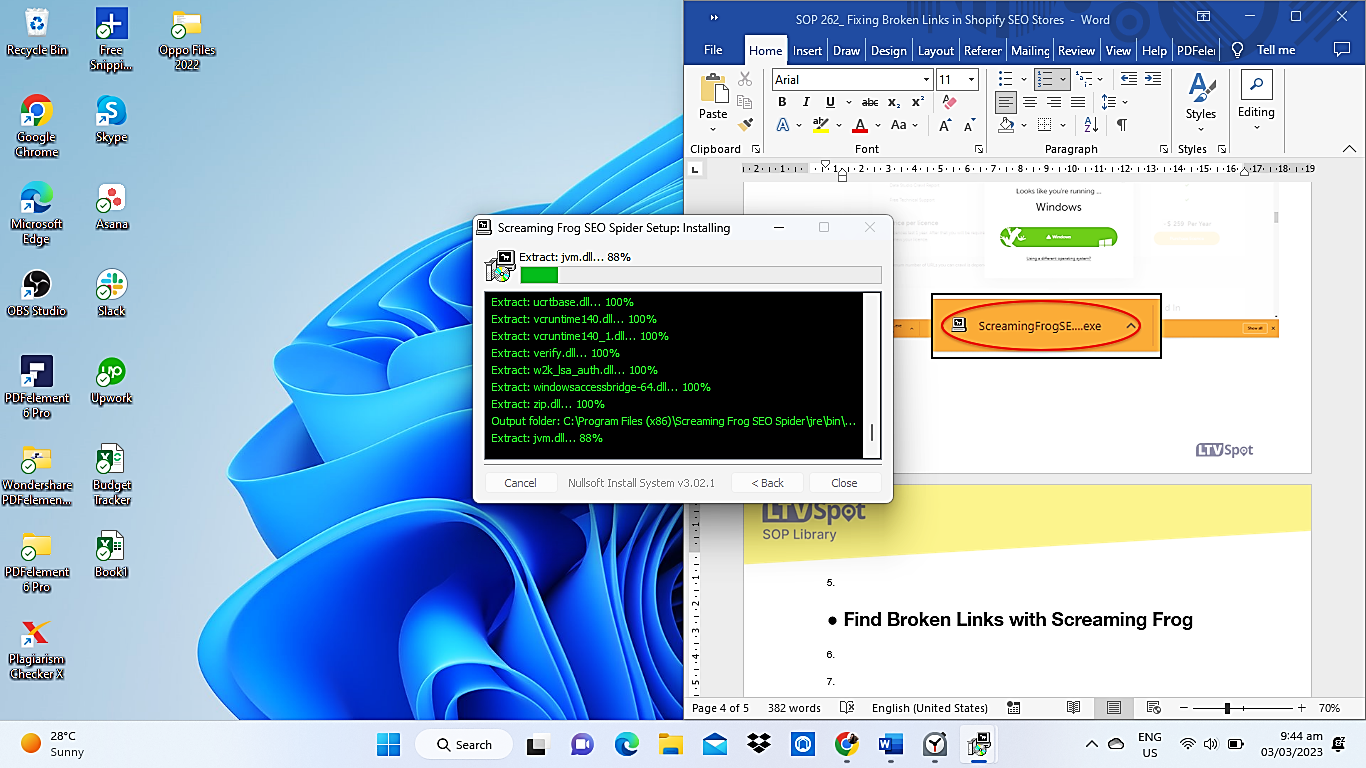Open the Find search icon above Editing
The width and height of the screenshot is (1366, 768).
(x=1256, y=84)
